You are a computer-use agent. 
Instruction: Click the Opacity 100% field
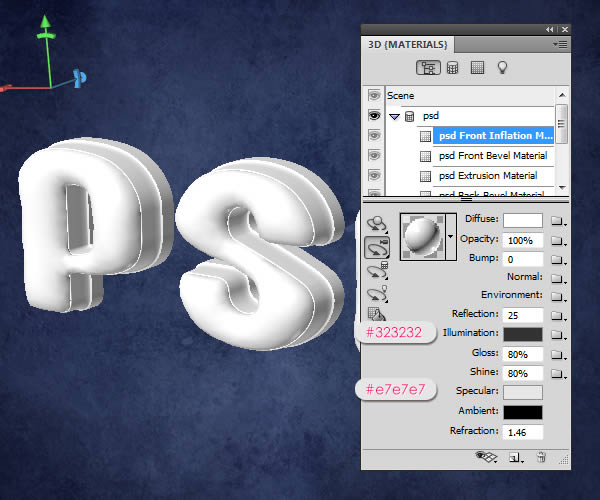click(523, 240)
